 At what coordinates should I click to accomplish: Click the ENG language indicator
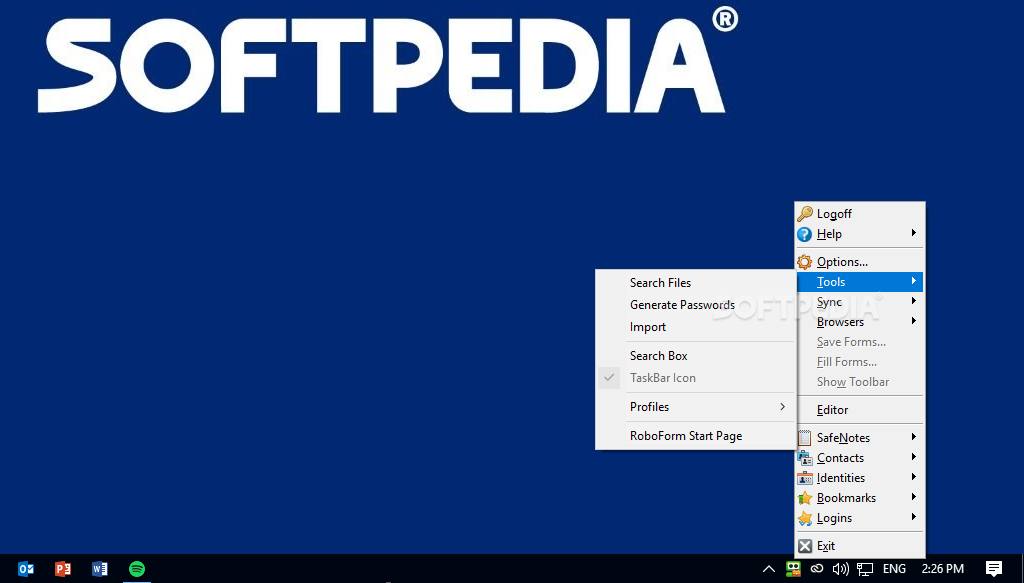(x=894, y=569)
